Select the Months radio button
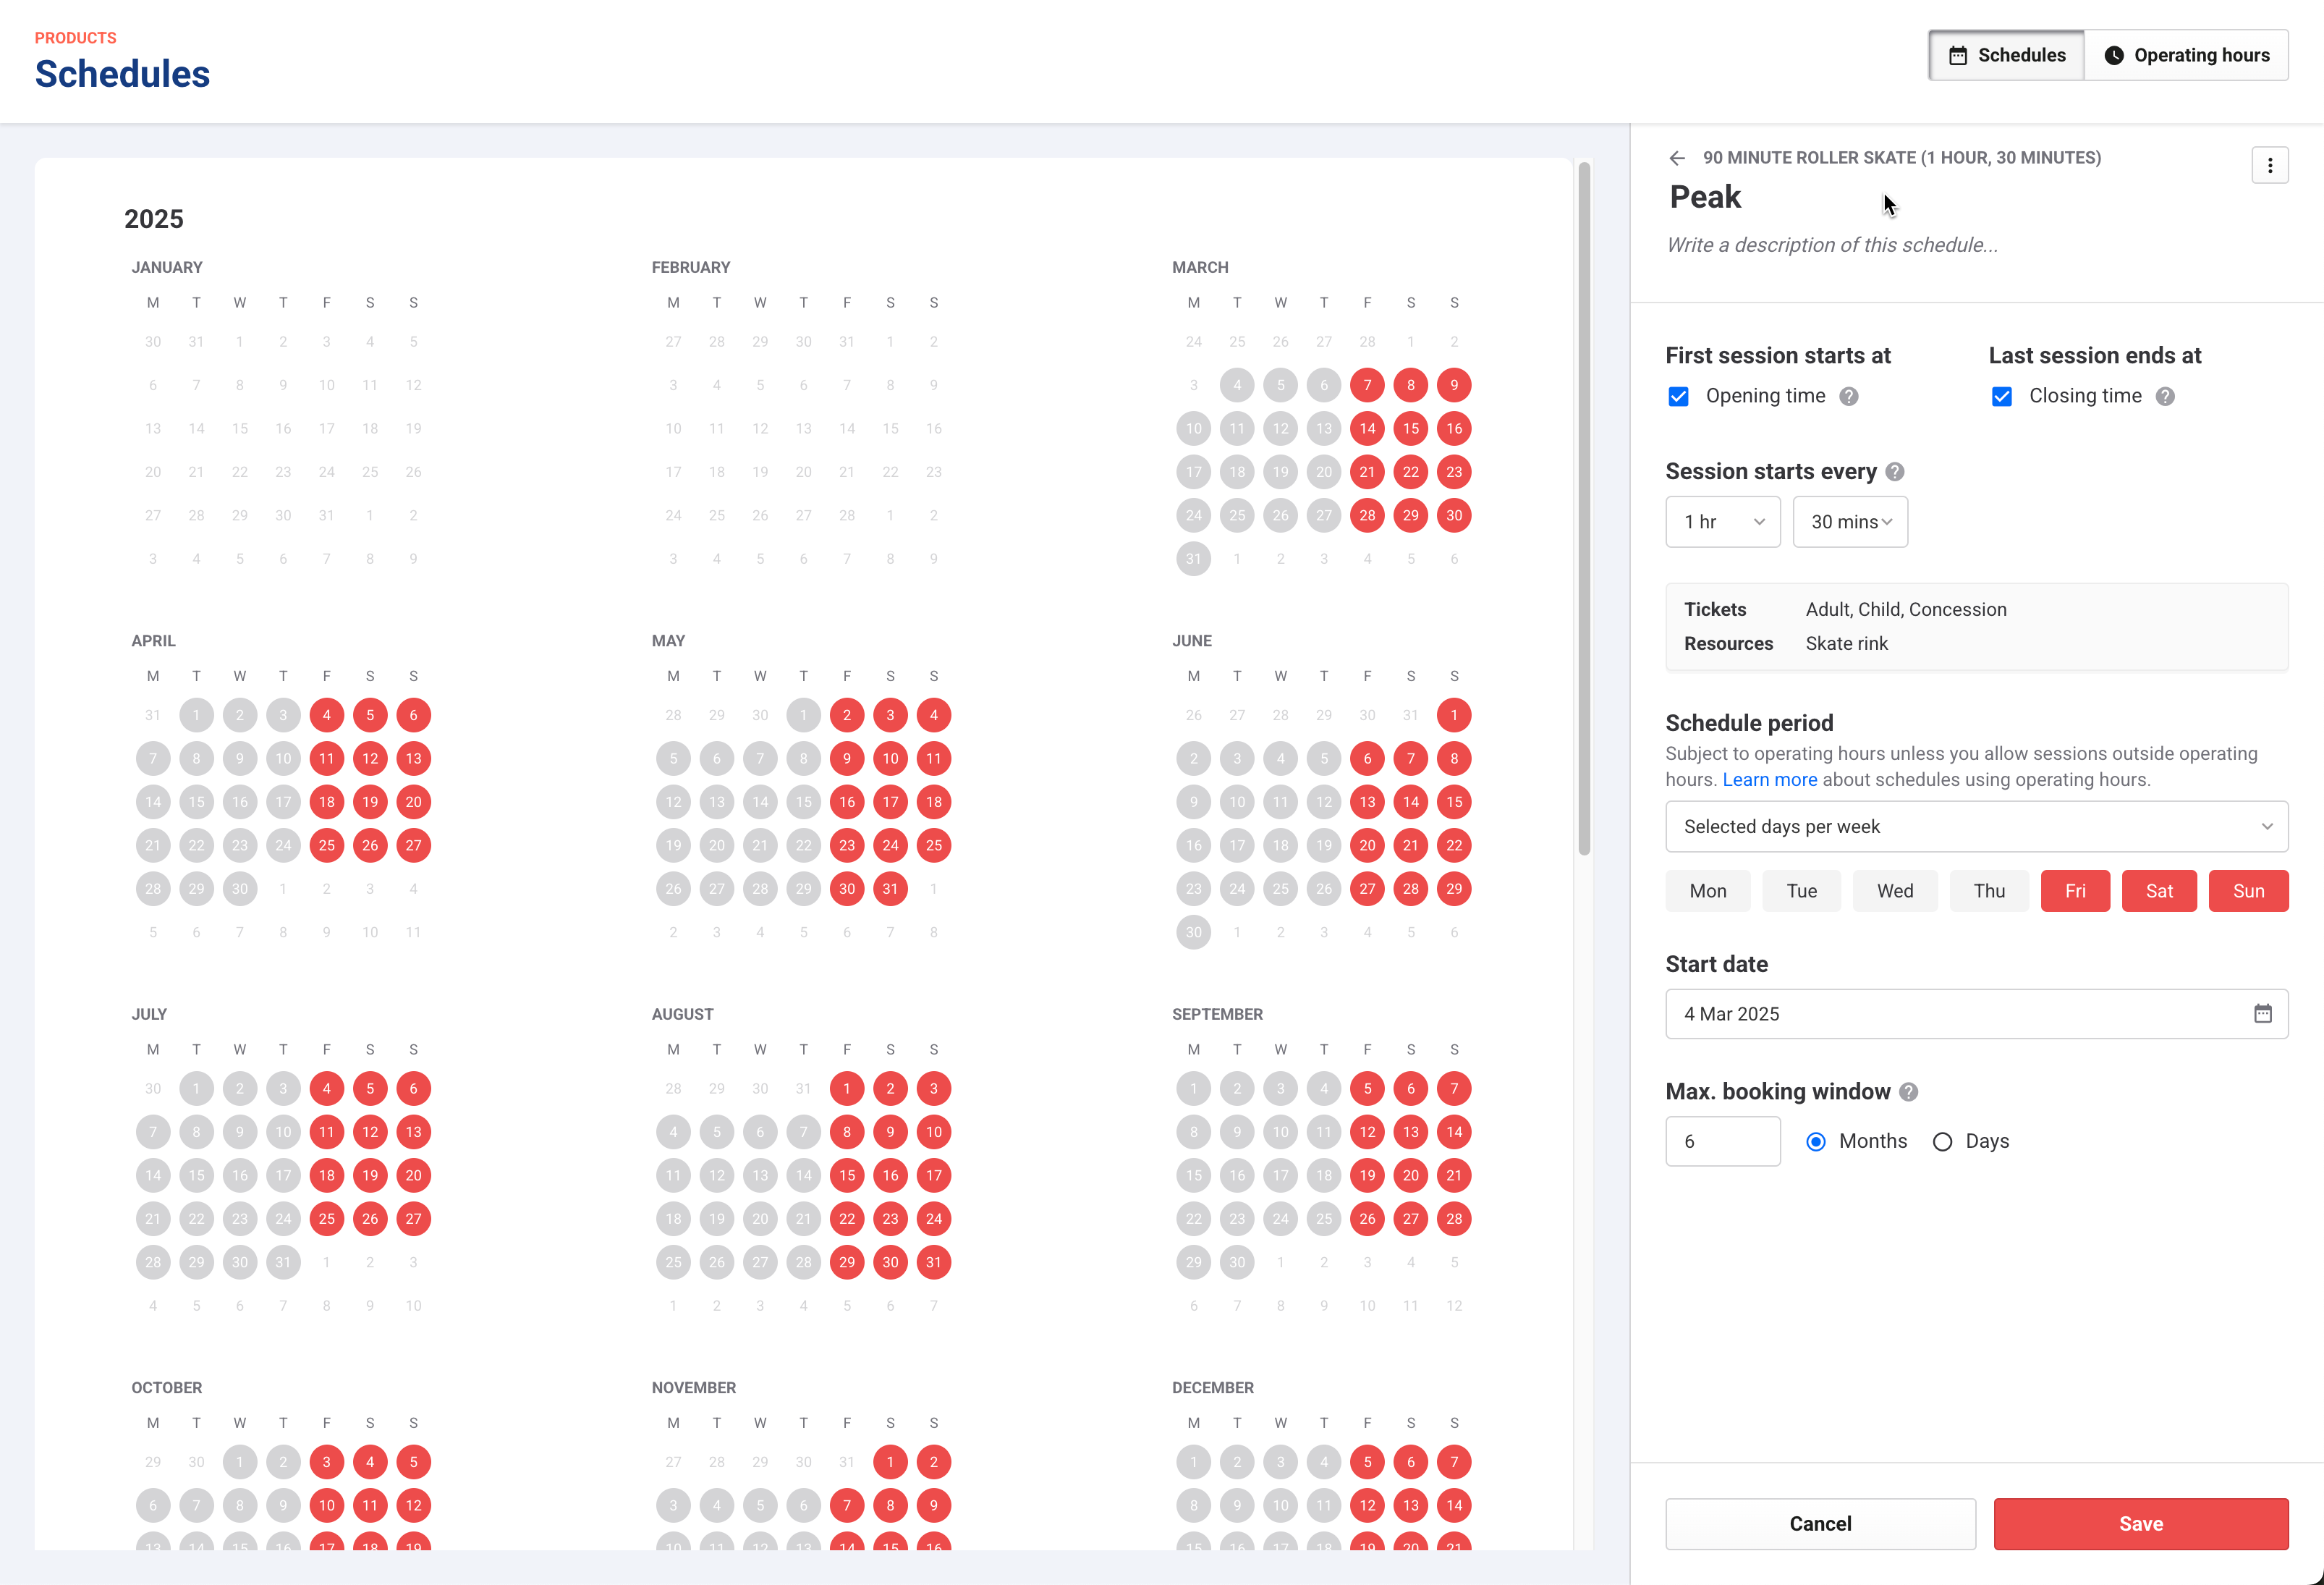The image size is (2324, 1585). [1816, 1142]
